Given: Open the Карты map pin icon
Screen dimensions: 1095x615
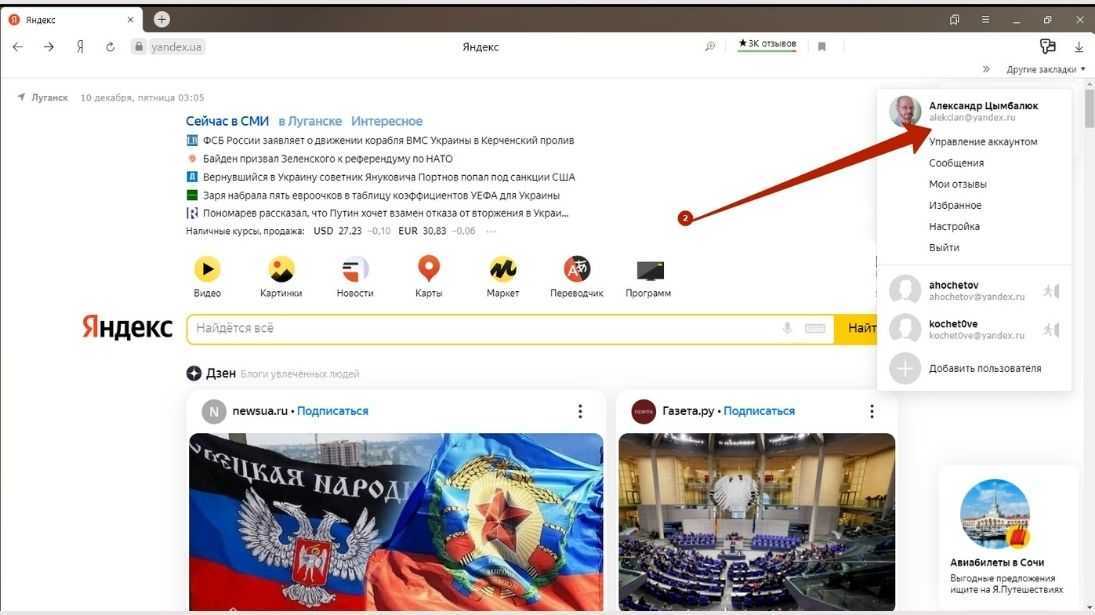Looking at the screenshot, I should [429, 269].
